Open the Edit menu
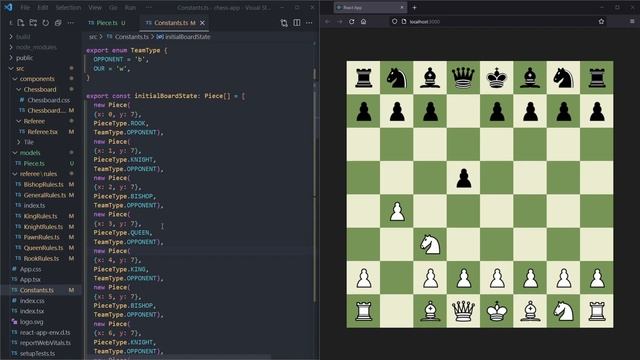Viewport: 640px width, 360px height. pos(42,7)
